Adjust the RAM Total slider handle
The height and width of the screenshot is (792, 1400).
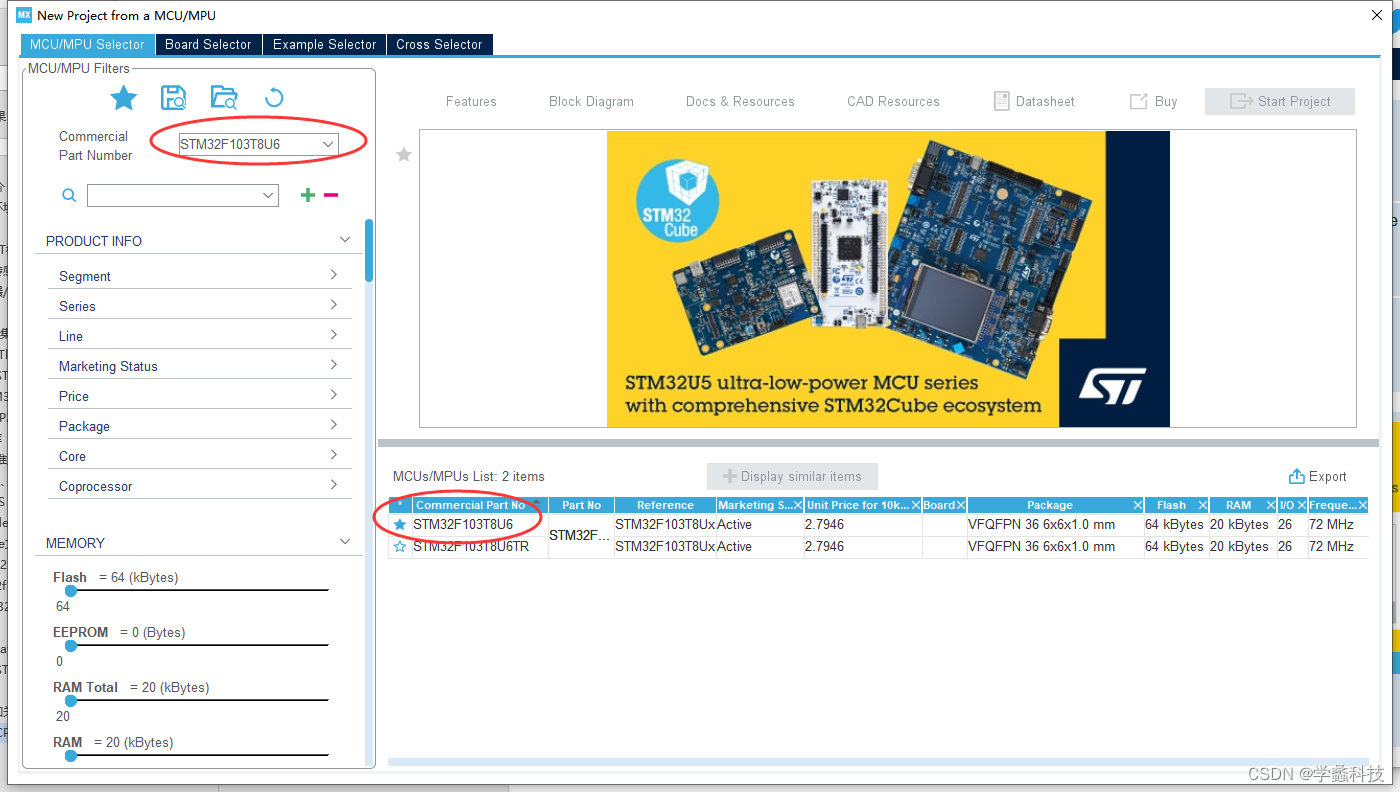click(71, 701)
